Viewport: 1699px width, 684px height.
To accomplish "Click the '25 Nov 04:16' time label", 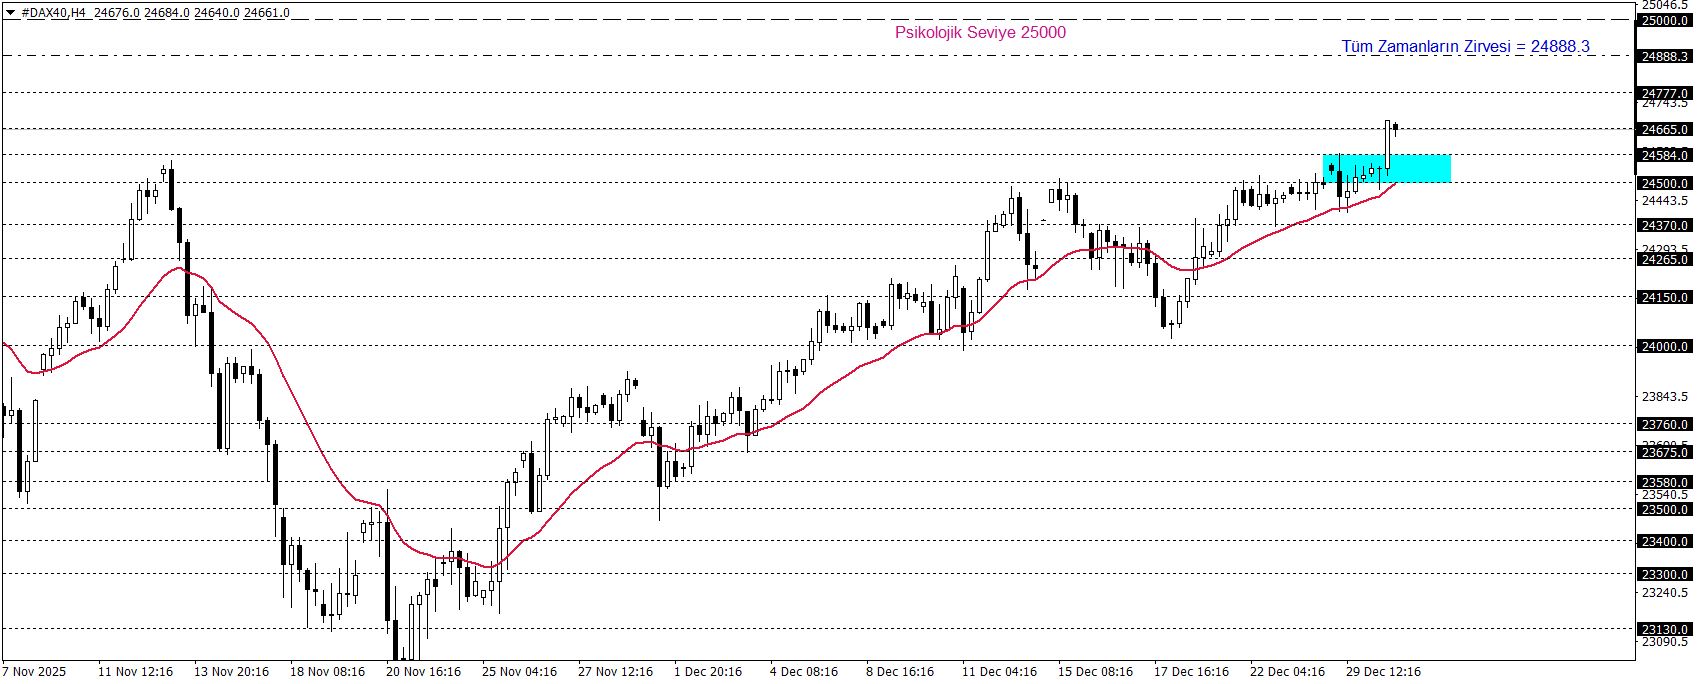I will [x=519, y=671].
